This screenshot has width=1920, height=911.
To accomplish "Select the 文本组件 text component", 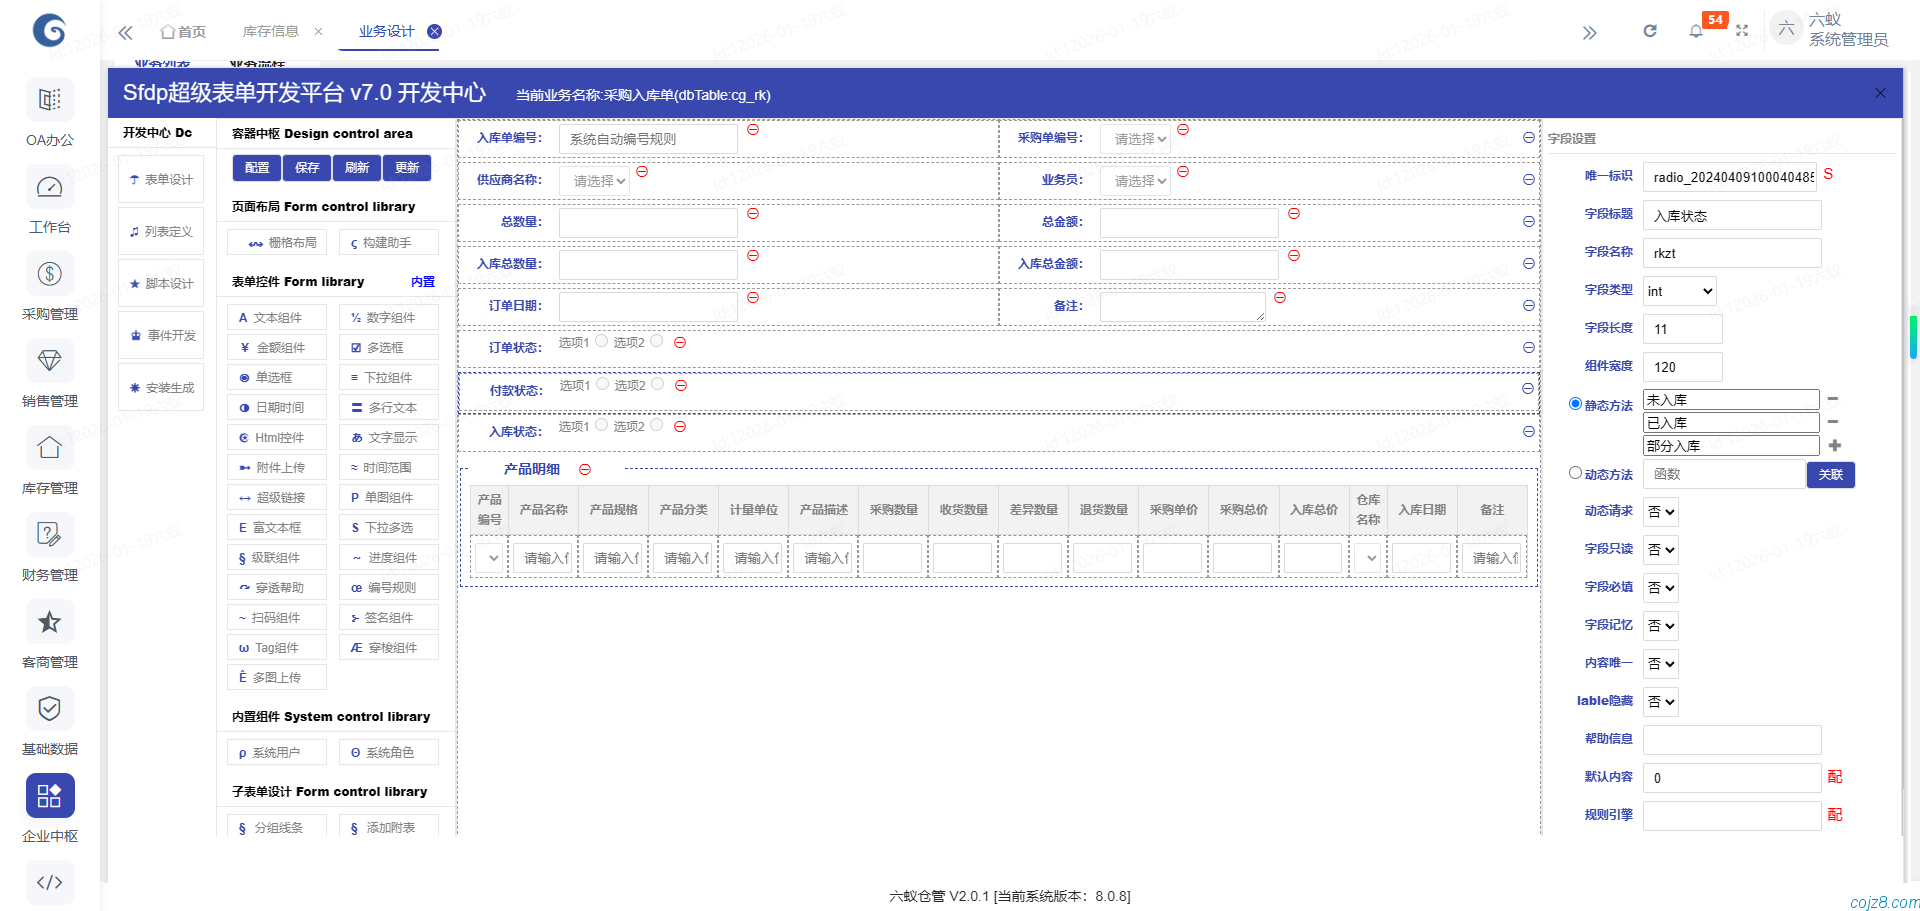I will [276, 317].
